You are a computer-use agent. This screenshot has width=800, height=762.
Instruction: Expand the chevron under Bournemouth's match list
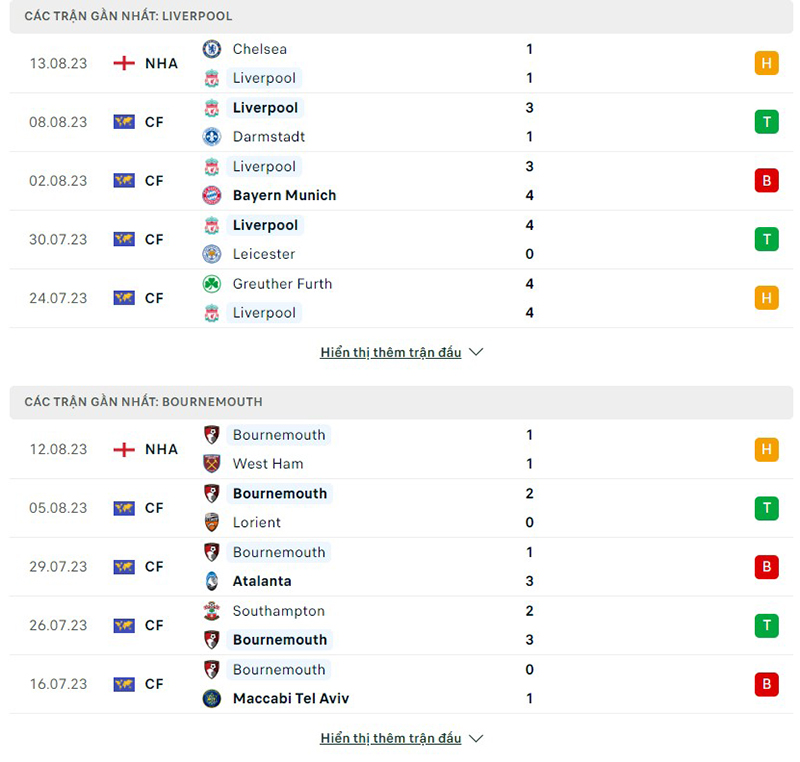coord(476,738)
